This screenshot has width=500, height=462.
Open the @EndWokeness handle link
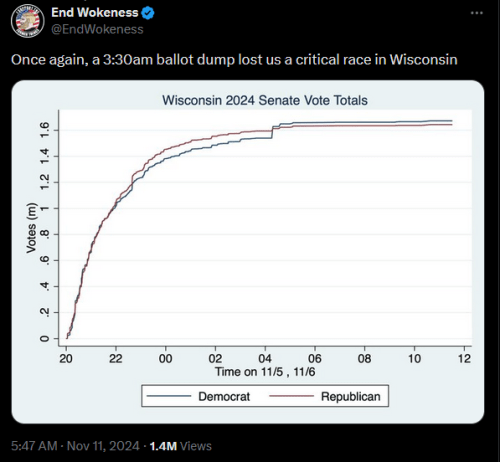coord(97,29)
